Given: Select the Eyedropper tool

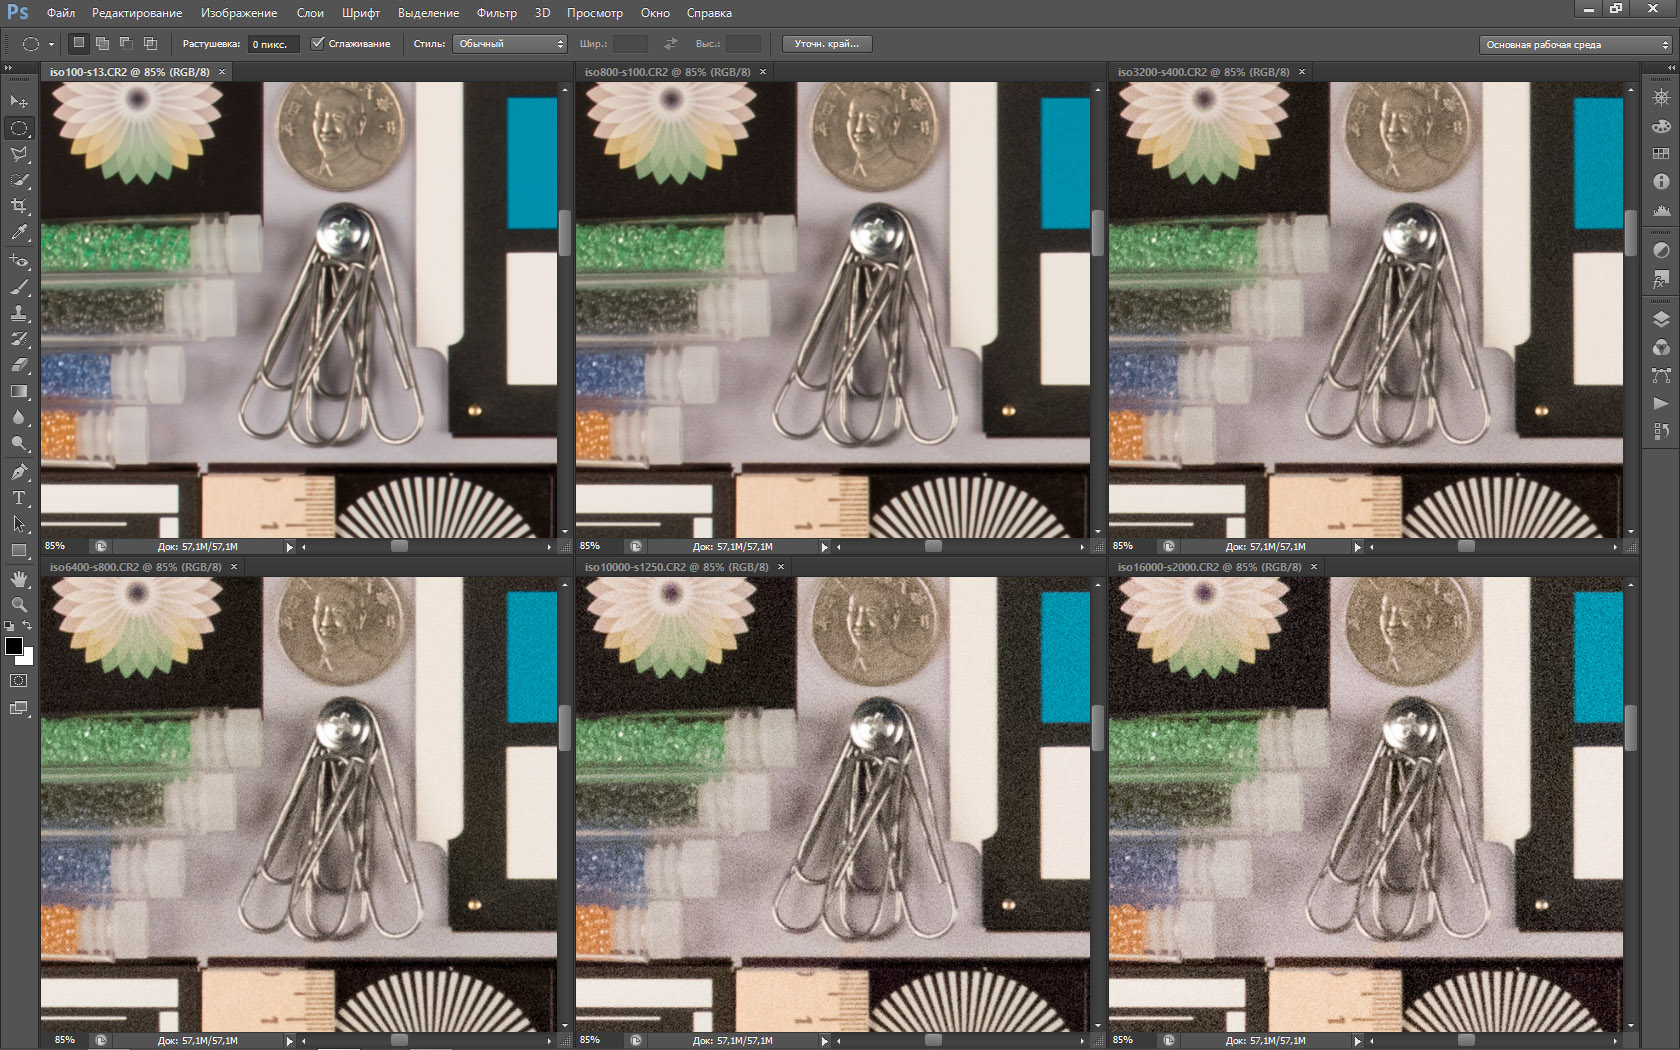Looking at the screenshot, I should pos(19,232).
